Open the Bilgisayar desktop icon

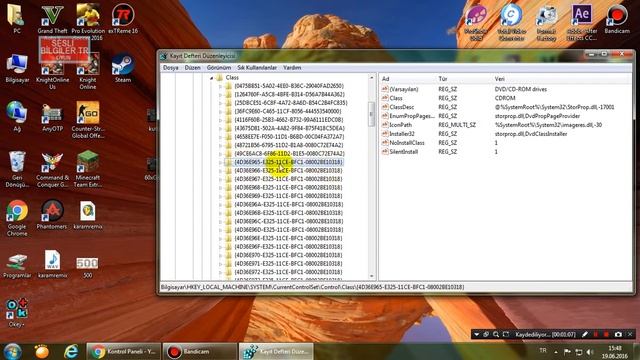(x=17, y=68)
